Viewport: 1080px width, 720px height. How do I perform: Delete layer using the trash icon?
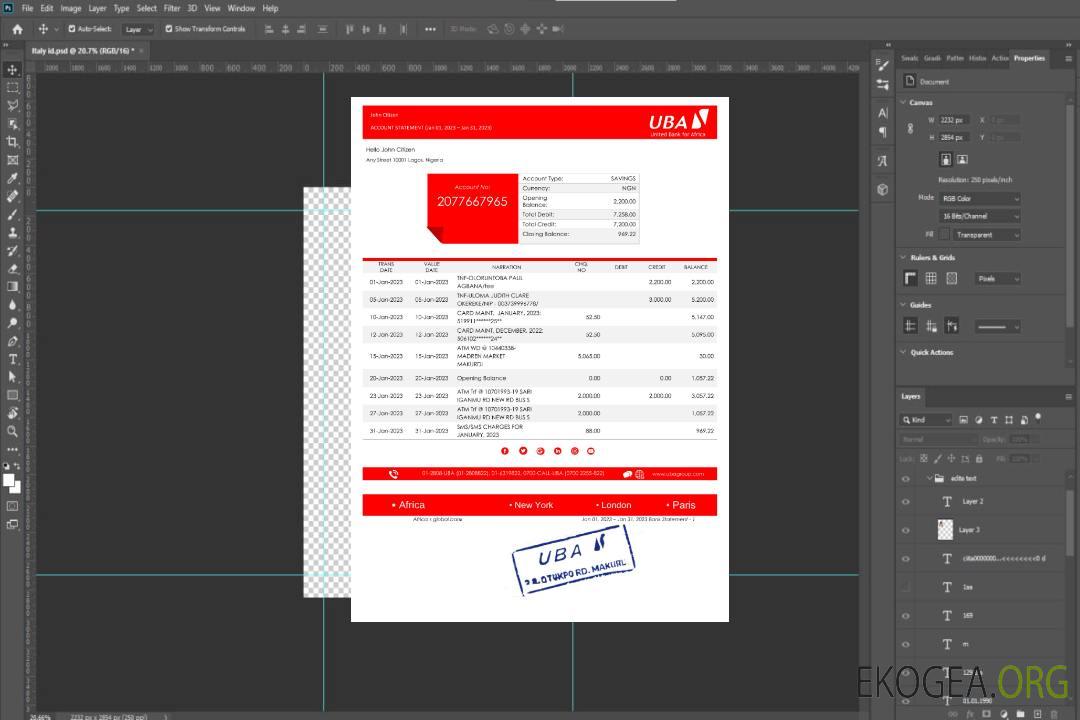pos(1054,714)
